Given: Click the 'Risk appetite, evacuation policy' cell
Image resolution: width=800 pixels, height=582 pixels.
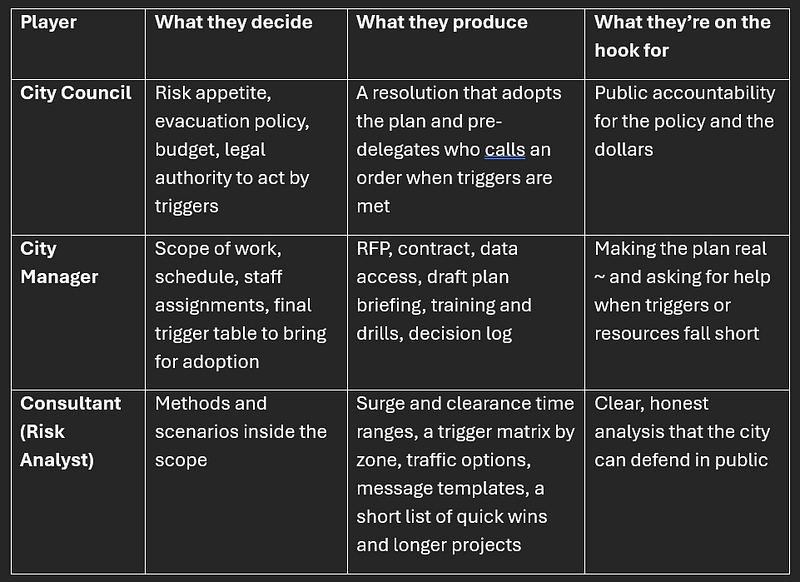Looking at the screenshot, I should [x=246, y=157].
